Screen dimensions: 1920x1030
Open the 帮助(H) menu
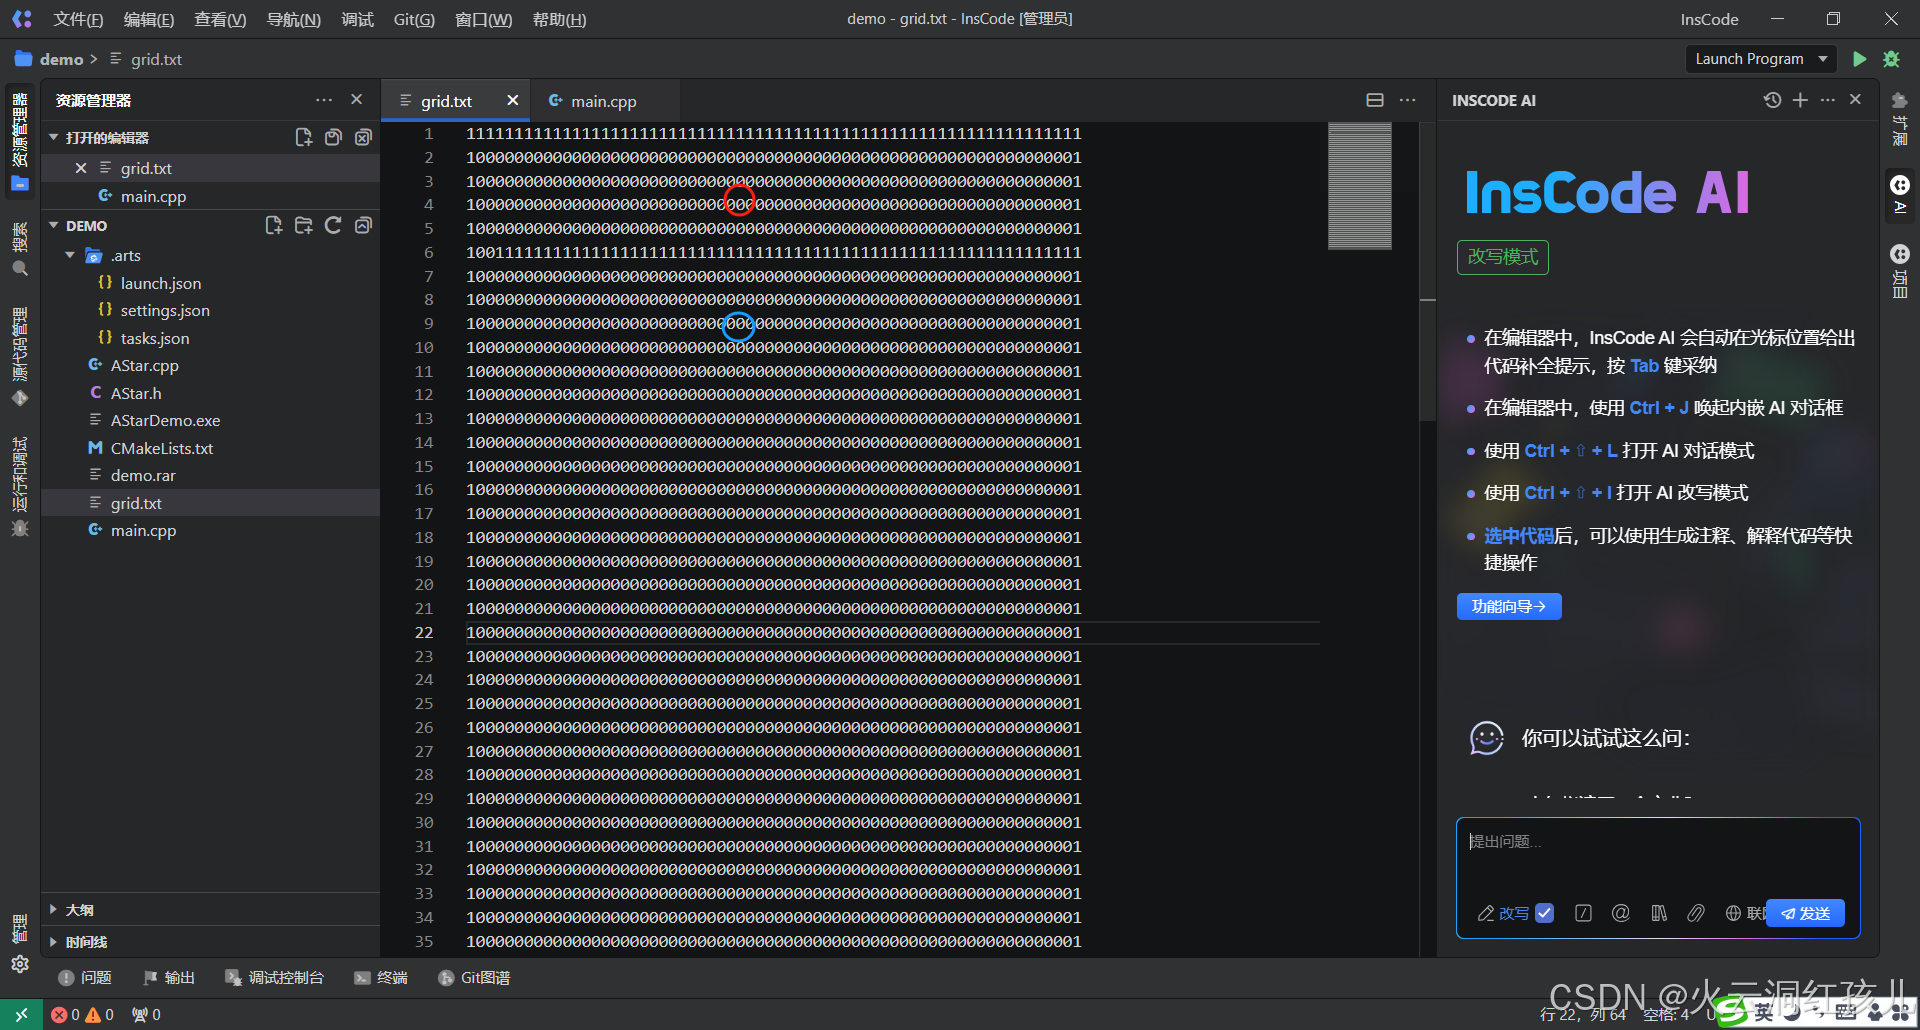559,19
